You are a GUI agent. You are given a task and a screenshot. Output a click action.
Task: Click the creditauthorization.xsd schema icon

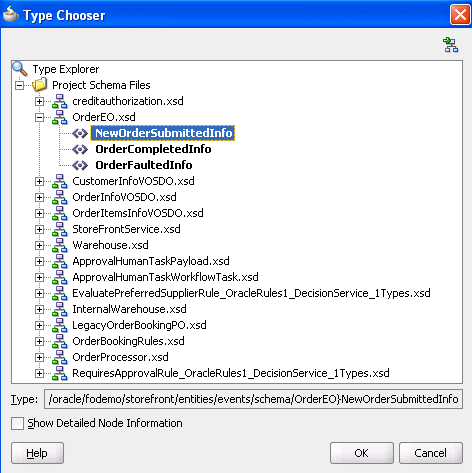(x=60, y=101)
